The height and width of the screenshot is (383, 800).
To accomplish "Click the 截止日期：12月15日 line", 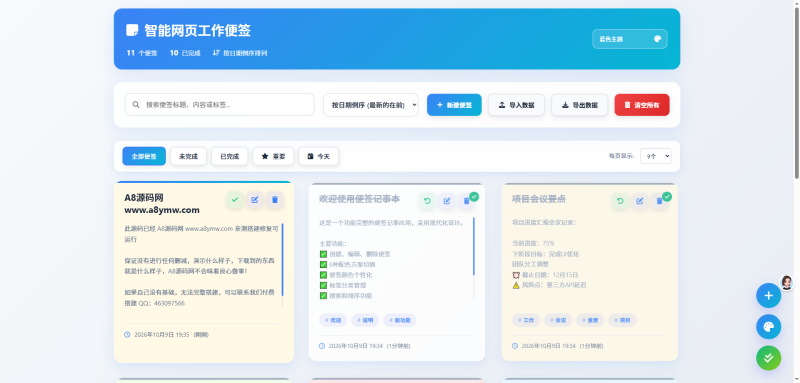I will [545, 274].
